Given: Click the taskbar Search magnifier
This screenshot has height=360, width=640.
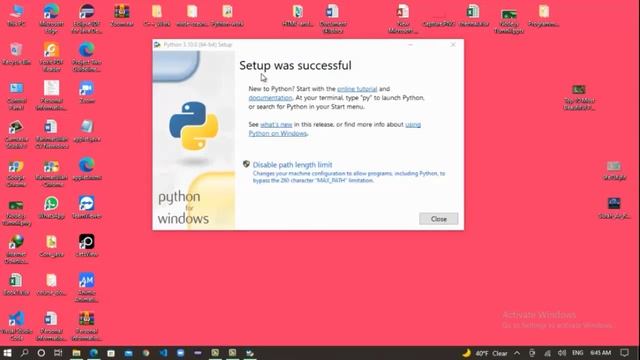Looking at the screenshot, I should [x=24, y=353].
